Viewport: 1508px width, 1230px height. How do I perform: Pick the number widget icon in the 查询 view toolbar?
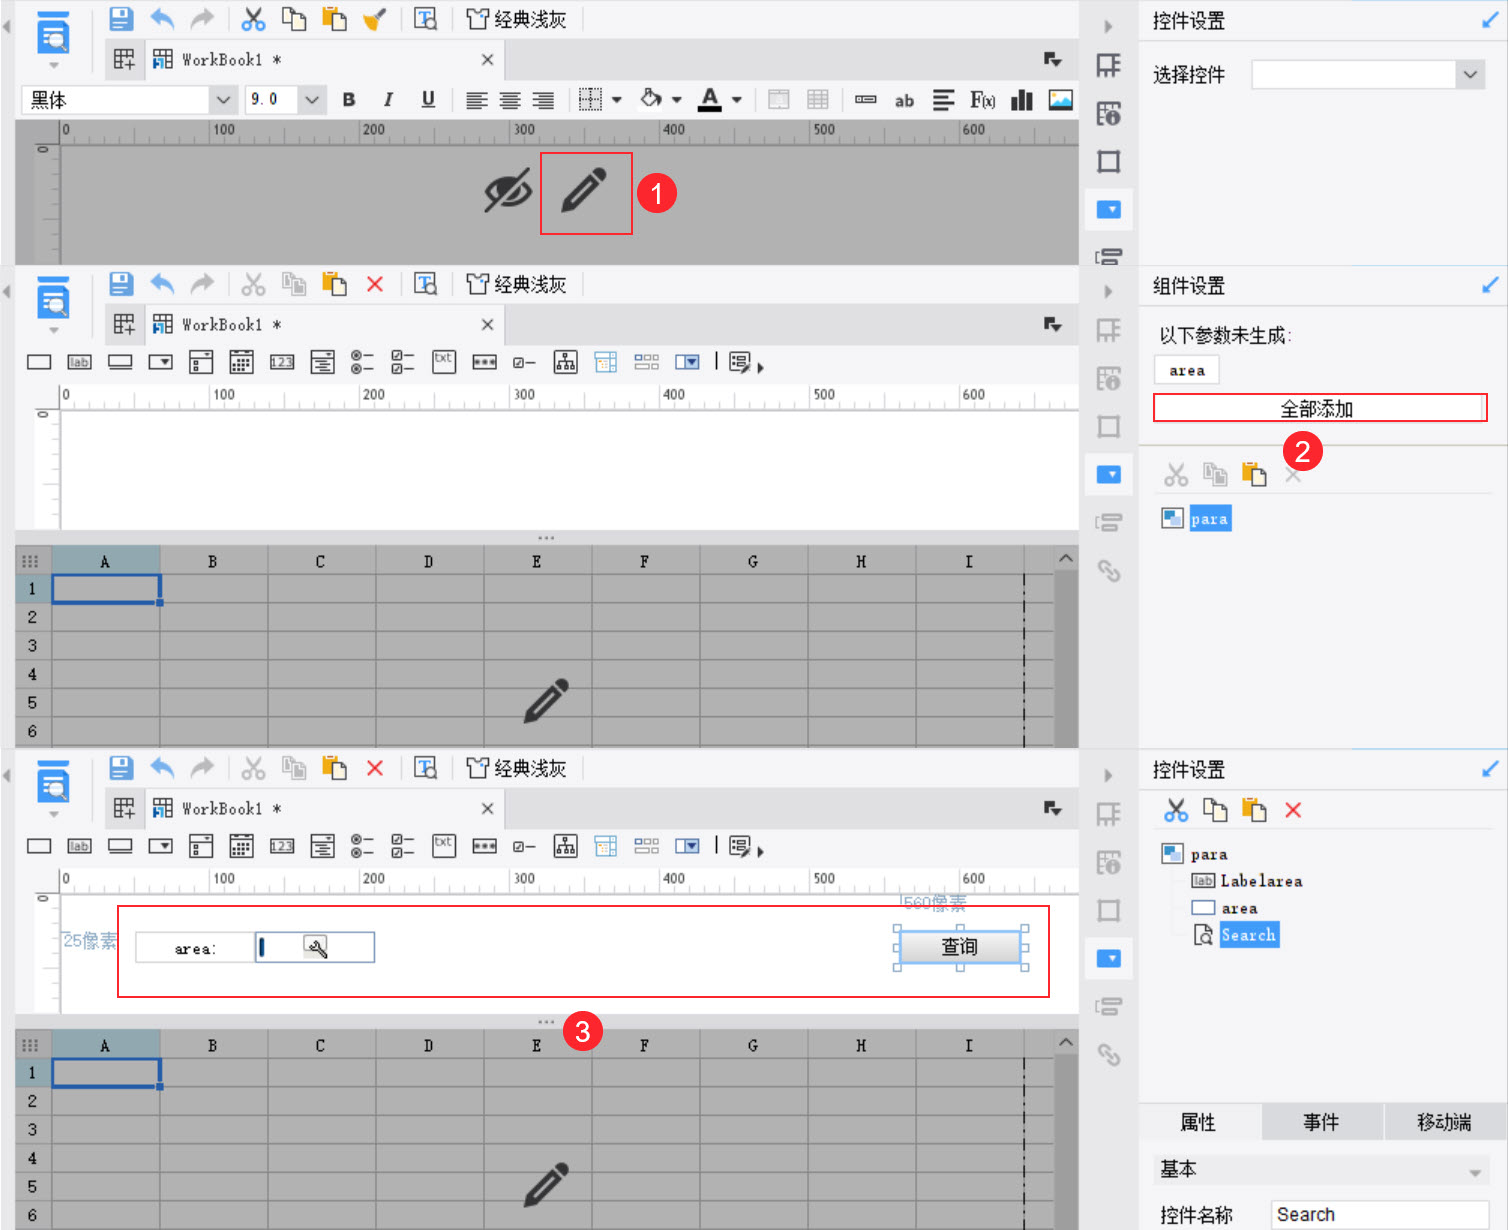pyautogui.click(x=282, y=846)
